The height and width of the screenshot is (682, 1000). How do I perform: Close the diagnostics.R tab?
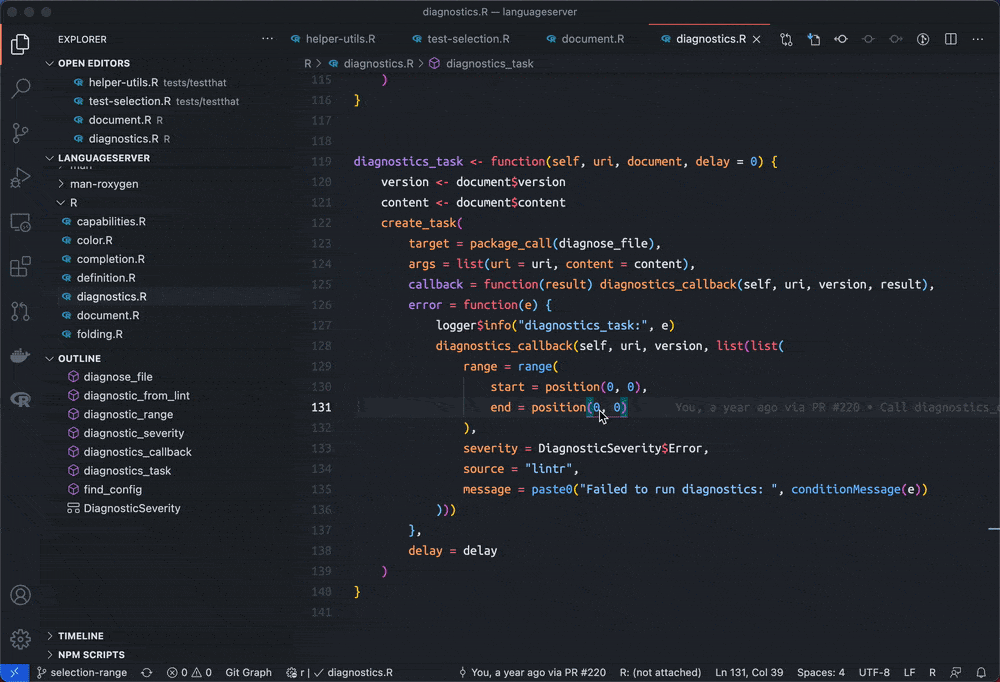[x=756, y=39]
